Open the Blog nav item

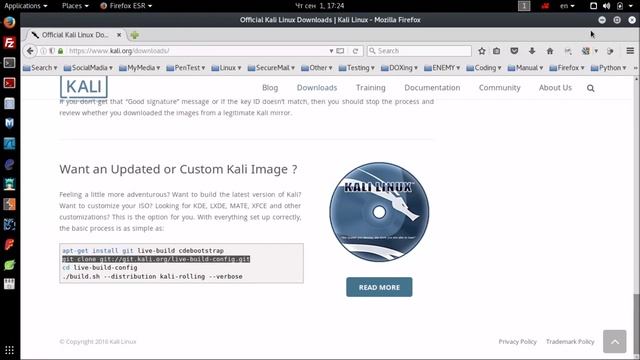click(270, 88)
